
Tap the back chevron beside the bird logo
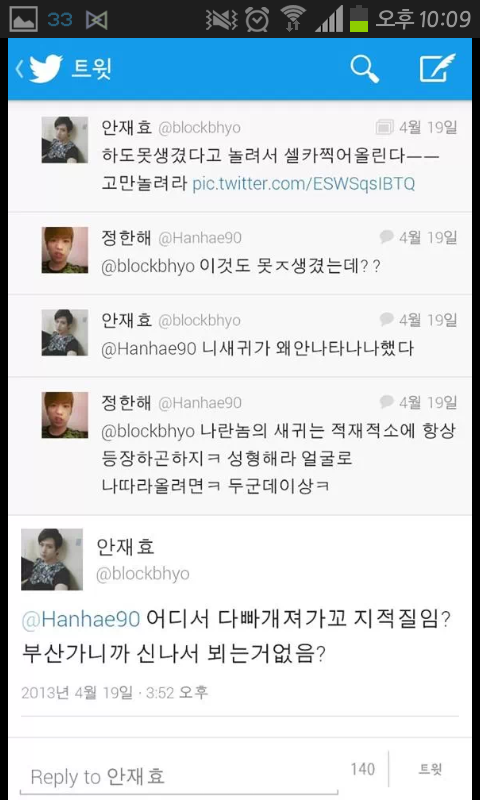19,69
